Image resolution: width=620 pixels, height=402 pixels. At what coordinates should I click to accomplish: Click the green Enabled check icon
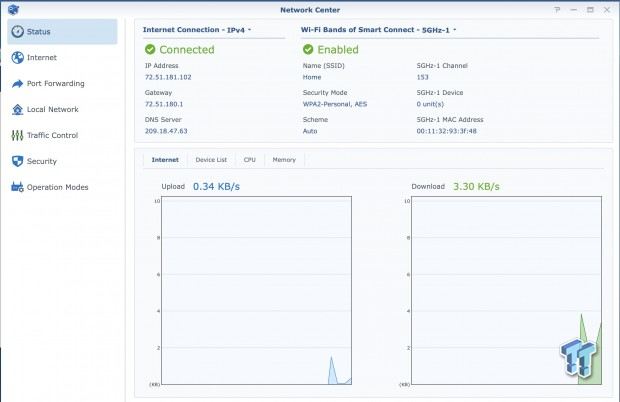click(x=308, y=49)
